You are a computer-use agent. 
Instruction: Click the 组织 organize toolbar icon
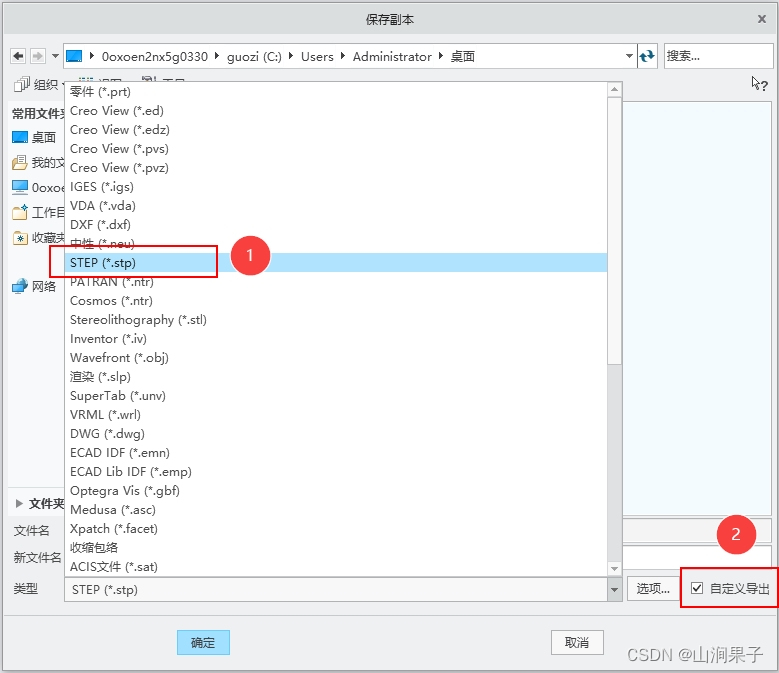click(x=21, y=85)
